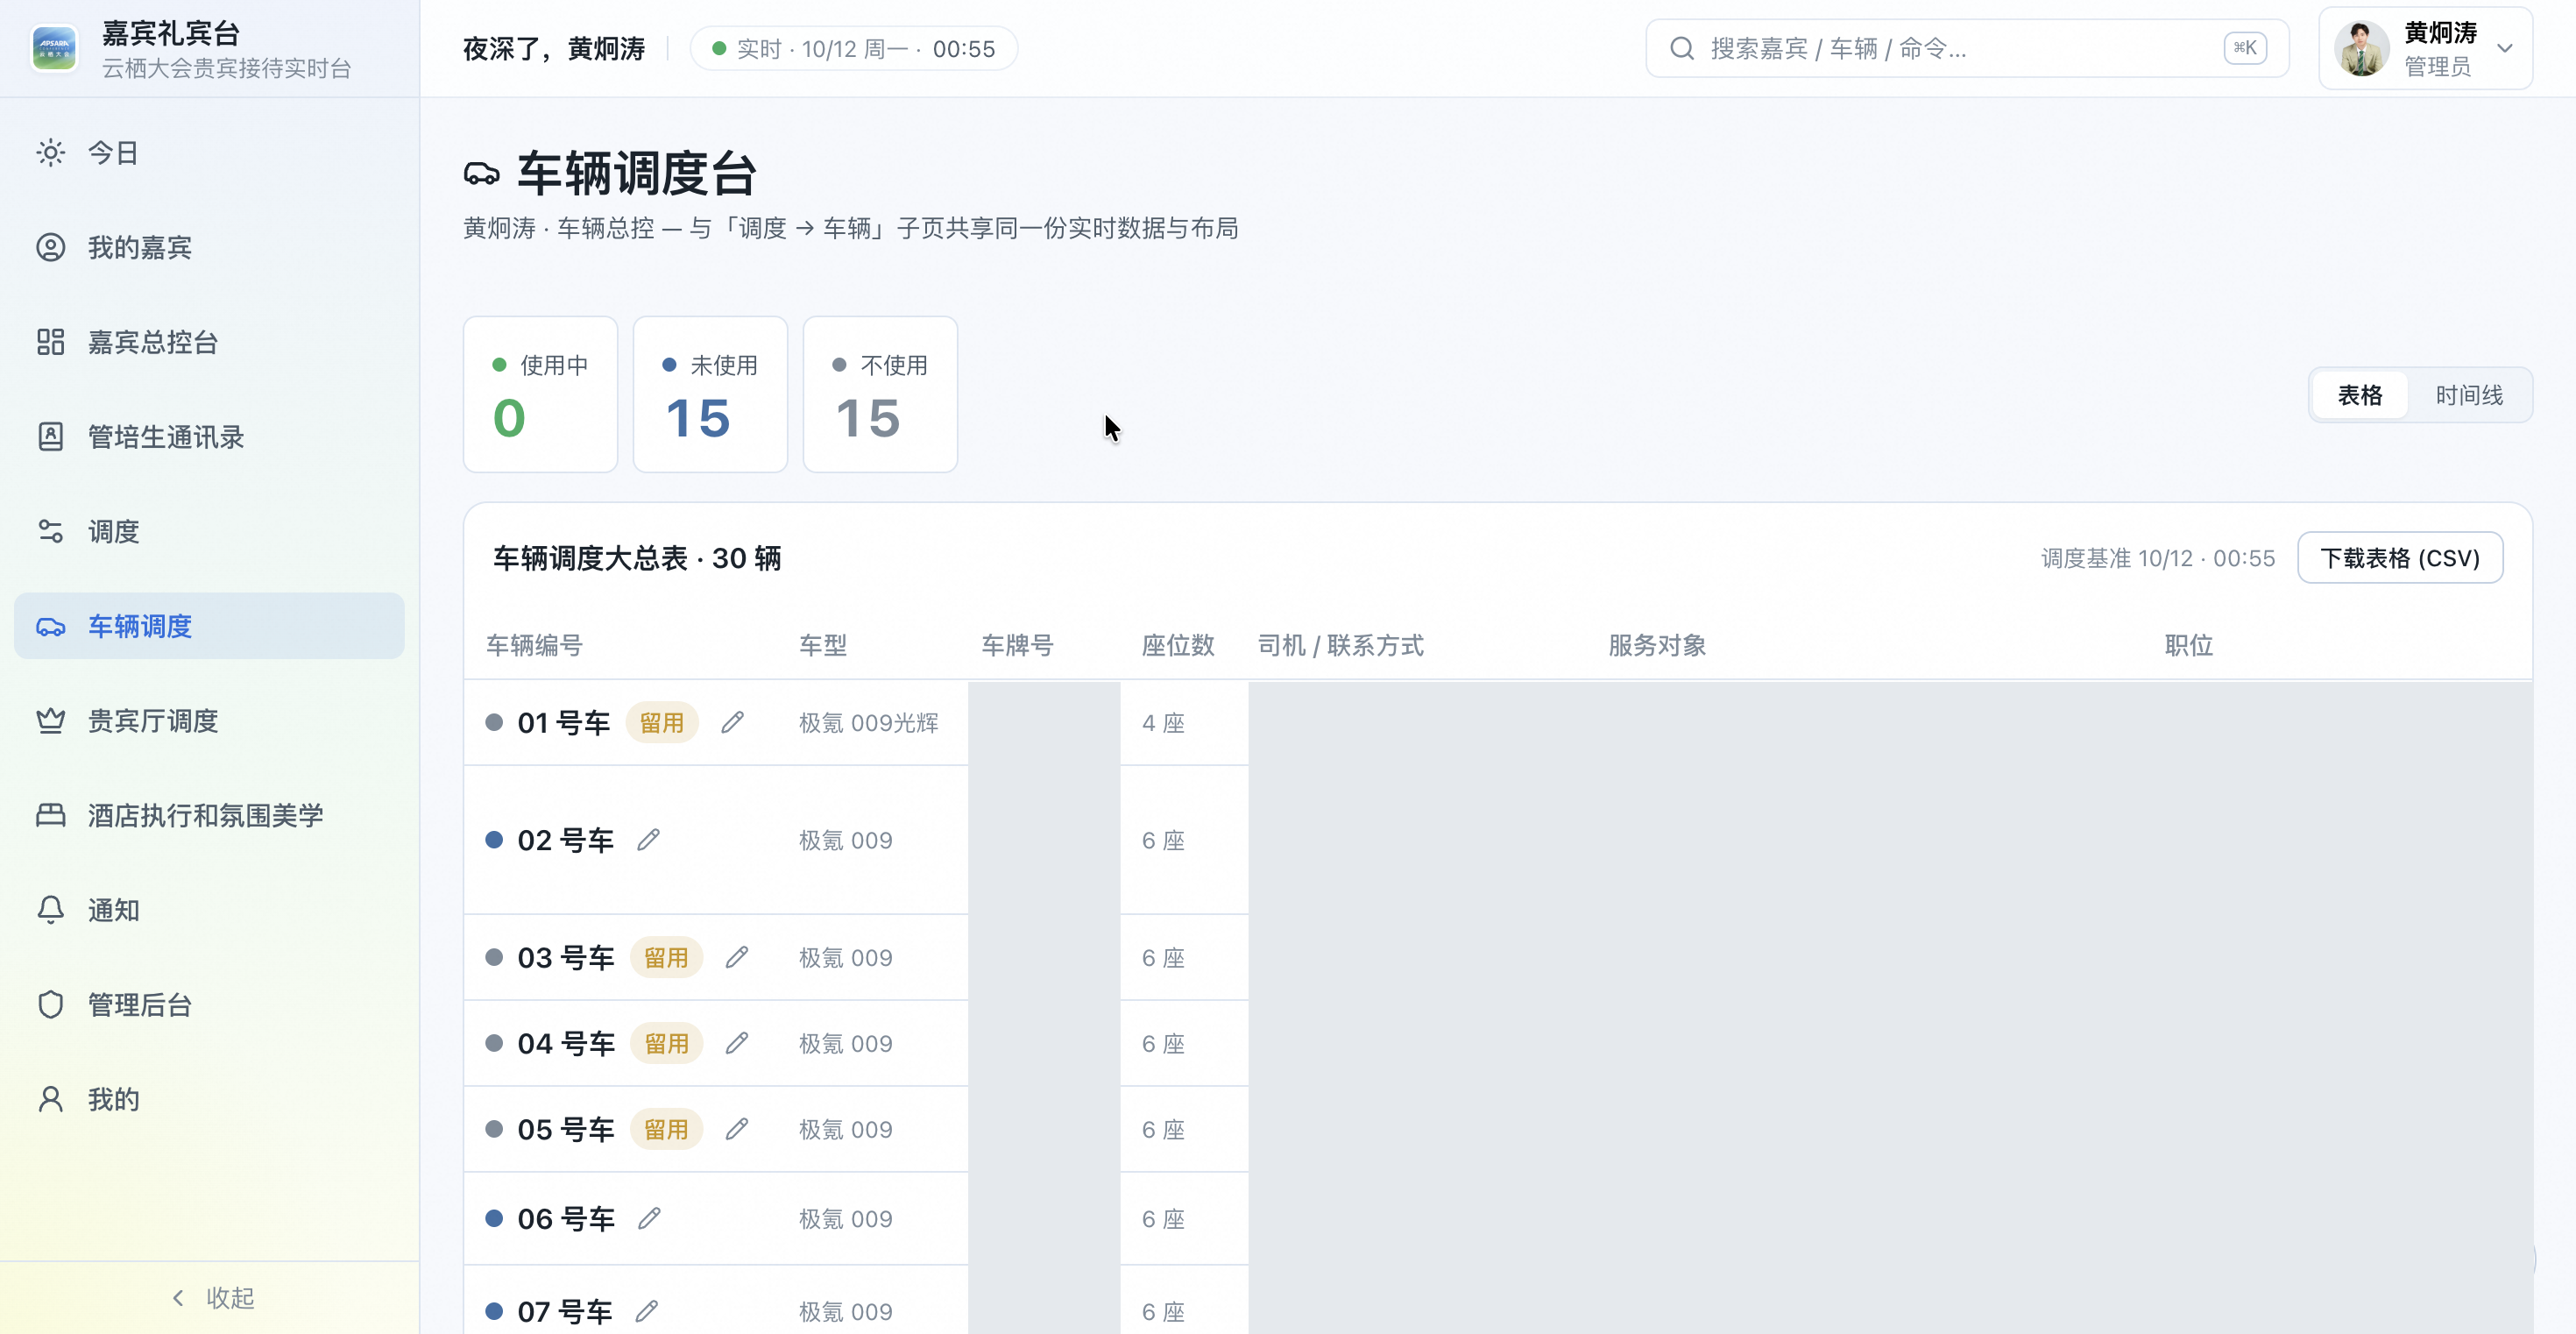Click the 嘉宾礼宾台 app logo

[x=54, y=48]
